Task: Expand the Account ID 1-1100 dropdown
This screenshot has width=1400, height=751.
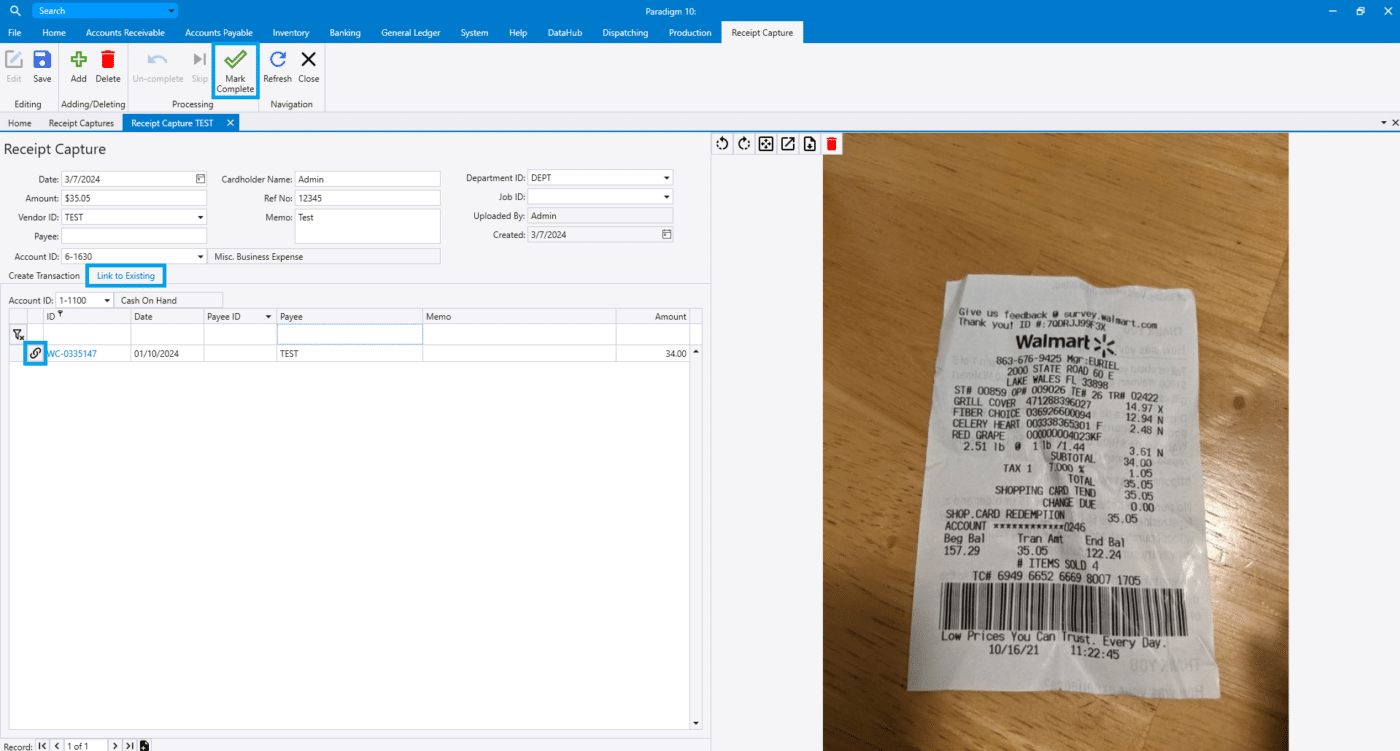Action: (x=107, y=300)
